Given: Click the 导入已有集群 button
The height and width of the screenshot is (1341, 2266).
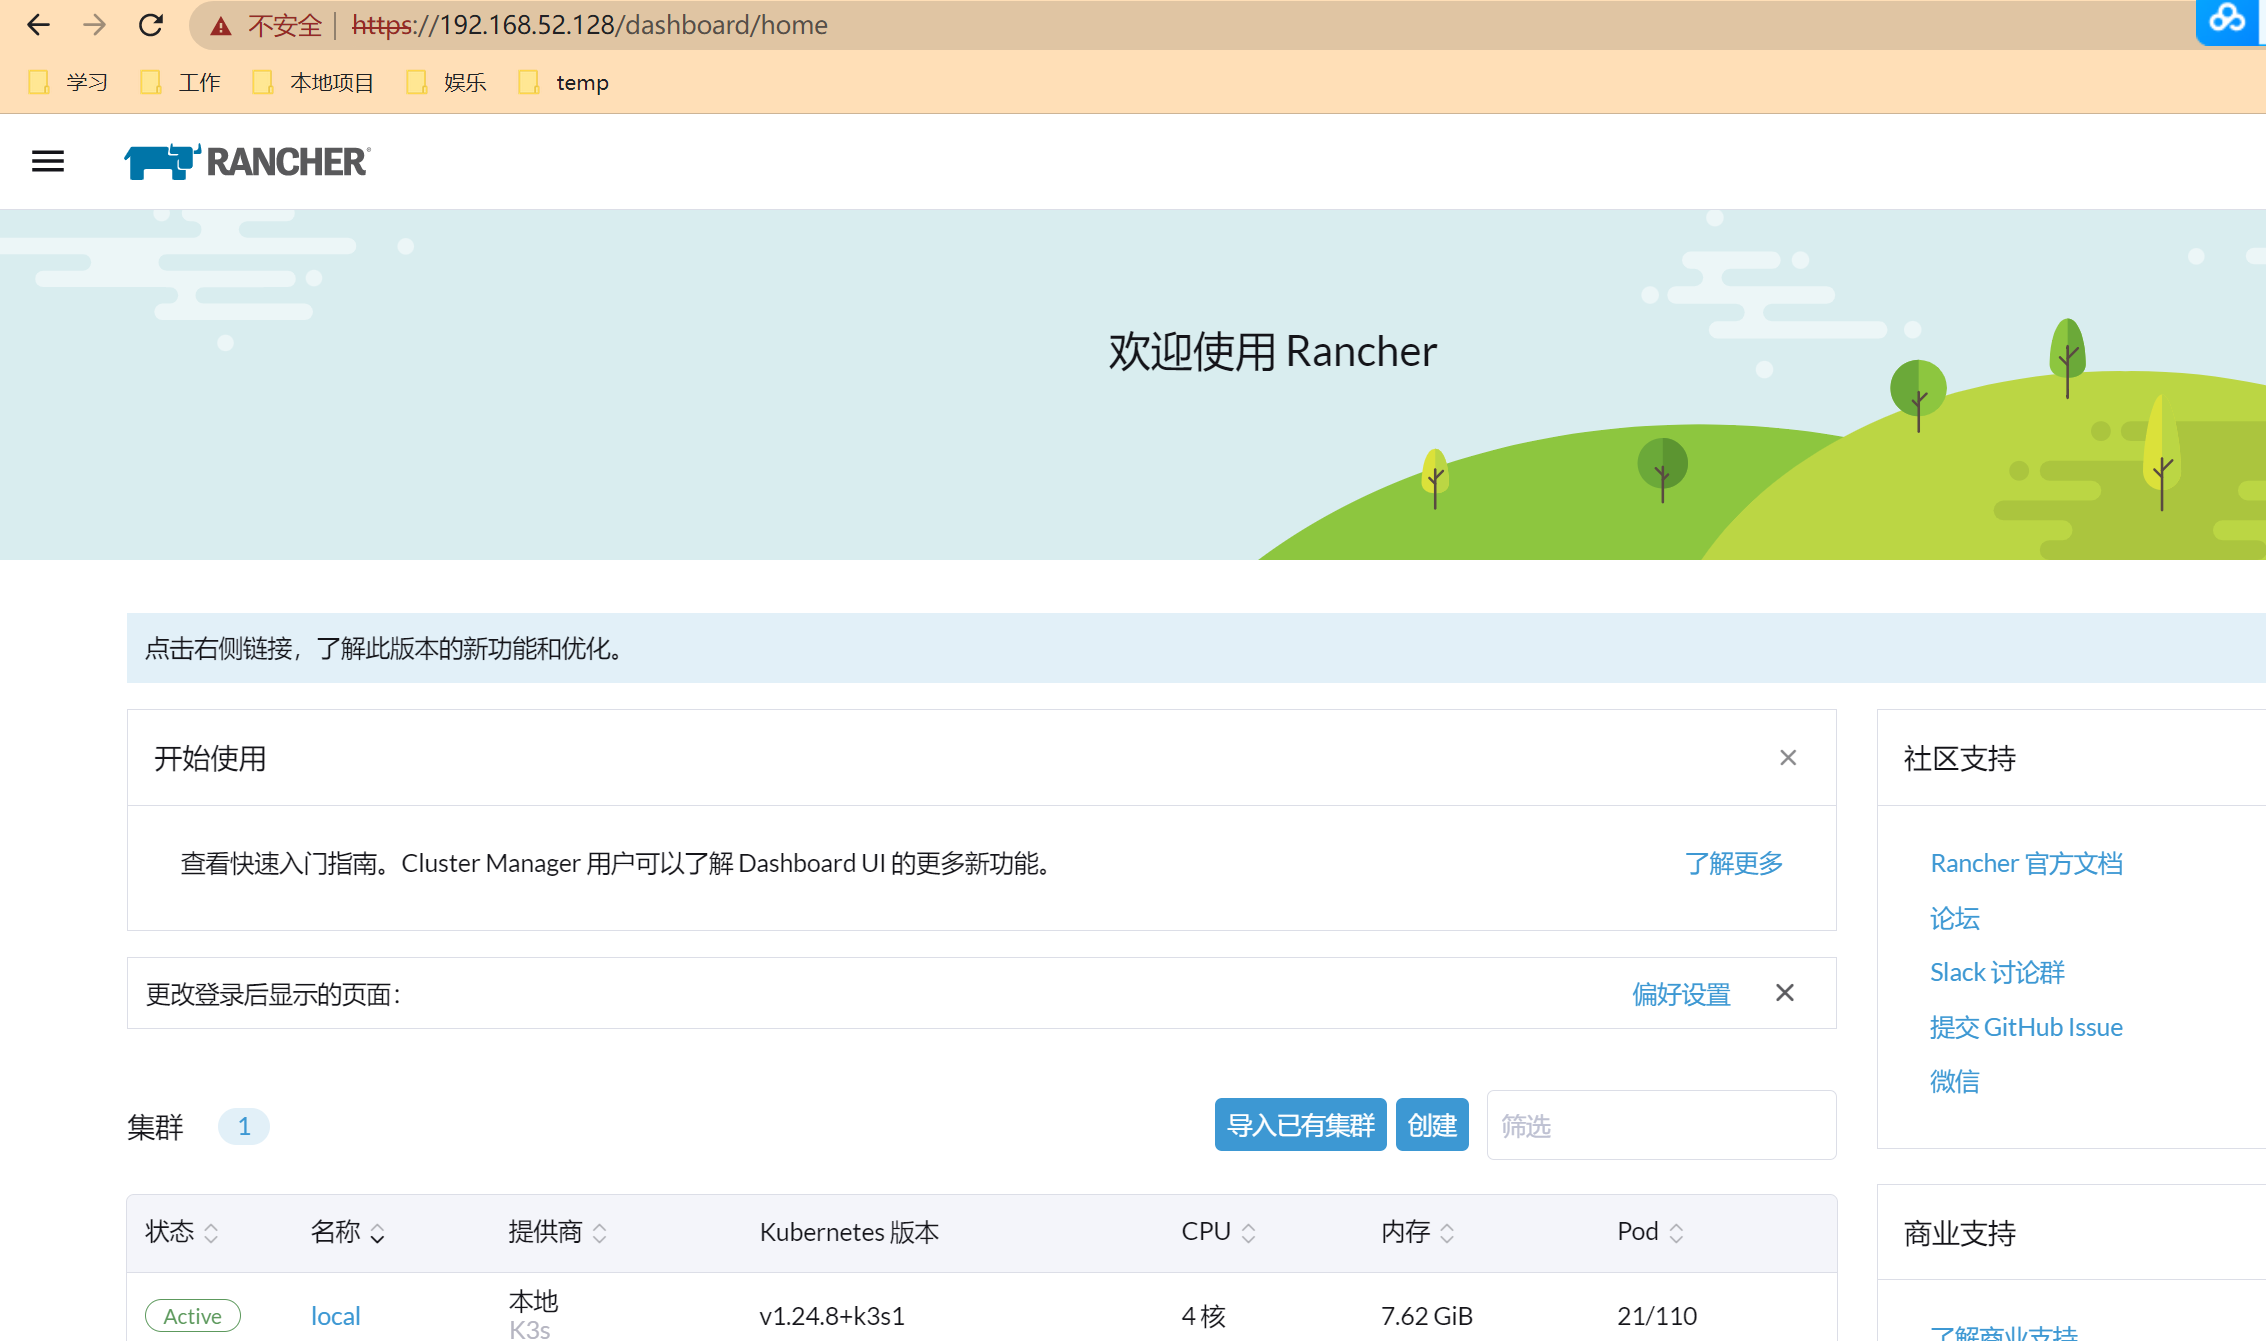Looking at the screenshot, I should point(1300,1125).
